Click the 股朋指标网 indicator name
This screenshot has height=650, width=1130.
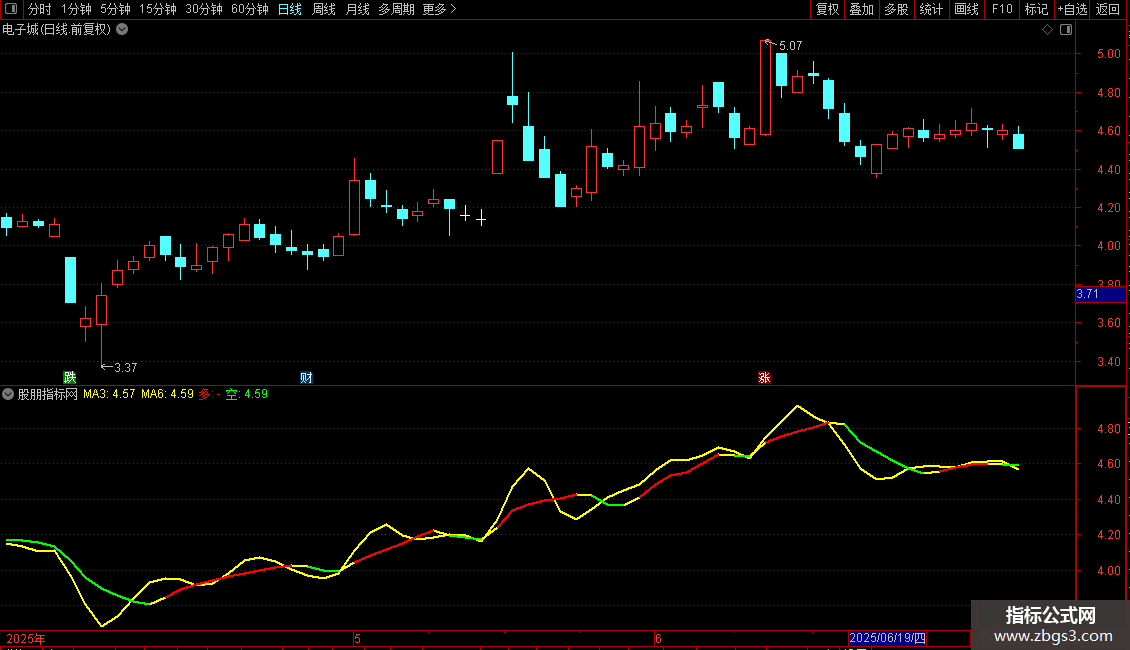point(48,394)
